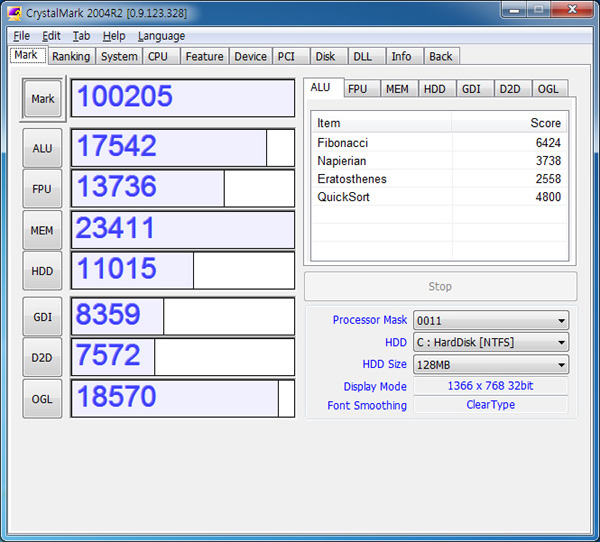Run the ALU benchmark button
Viewport: 600px width, 542px height.
point(42,148)
